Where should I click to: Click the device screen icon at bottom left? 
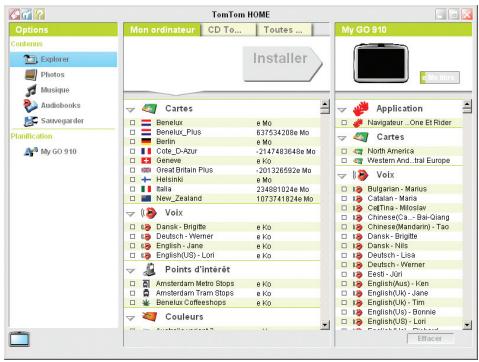(20, 339)
